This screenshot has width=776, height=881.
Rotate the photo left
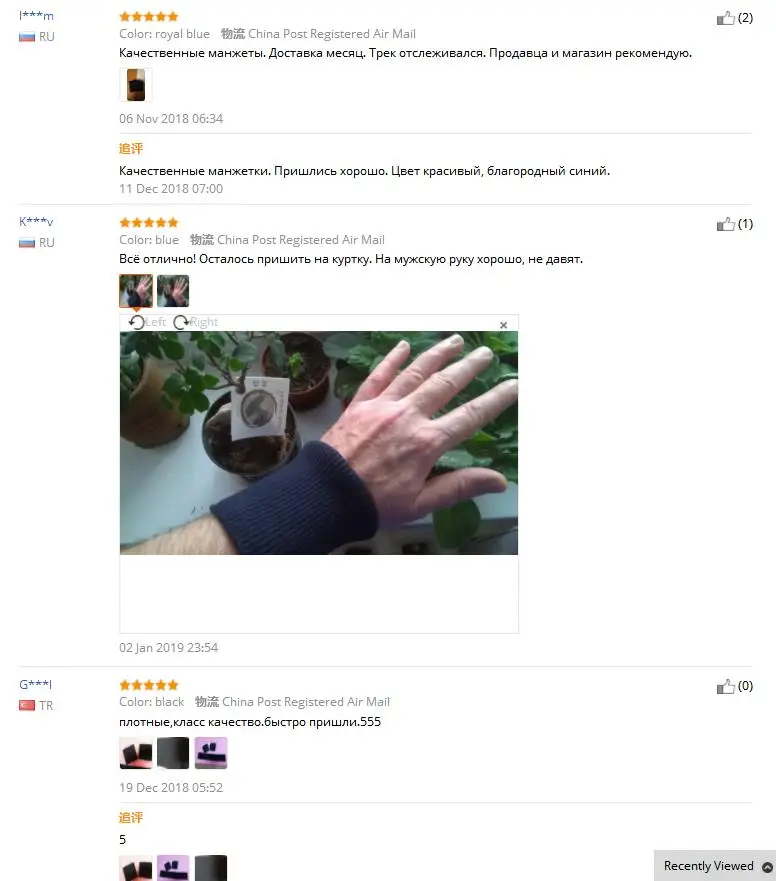(x=147, y=322)
